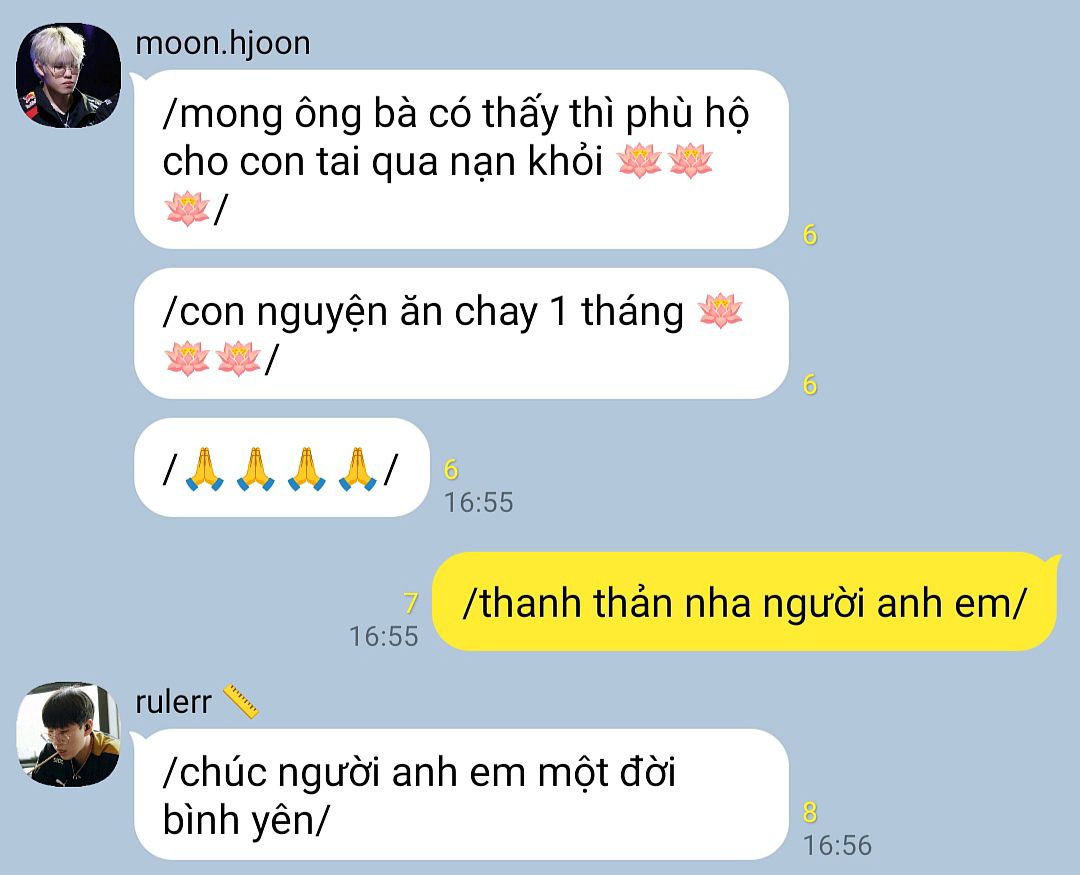The image size is (1080, 875).
Task: Select the message starting 'mong ông bà'
Action: click(x=461, y=159)
